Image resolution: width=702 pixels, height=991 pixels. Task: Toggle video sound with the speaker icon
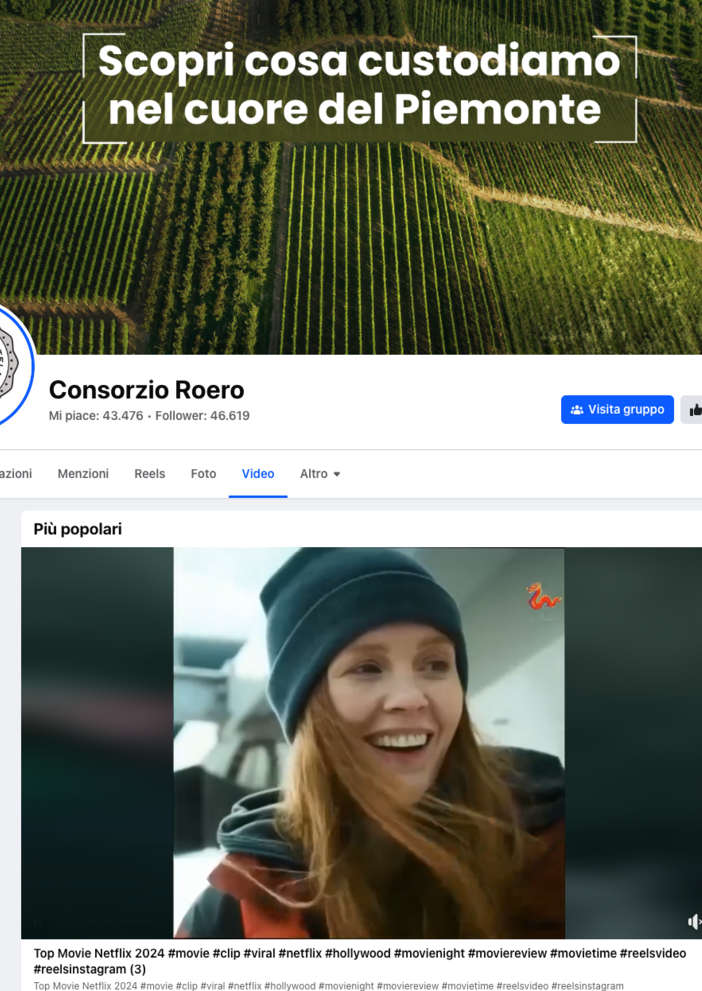point(694,921)
